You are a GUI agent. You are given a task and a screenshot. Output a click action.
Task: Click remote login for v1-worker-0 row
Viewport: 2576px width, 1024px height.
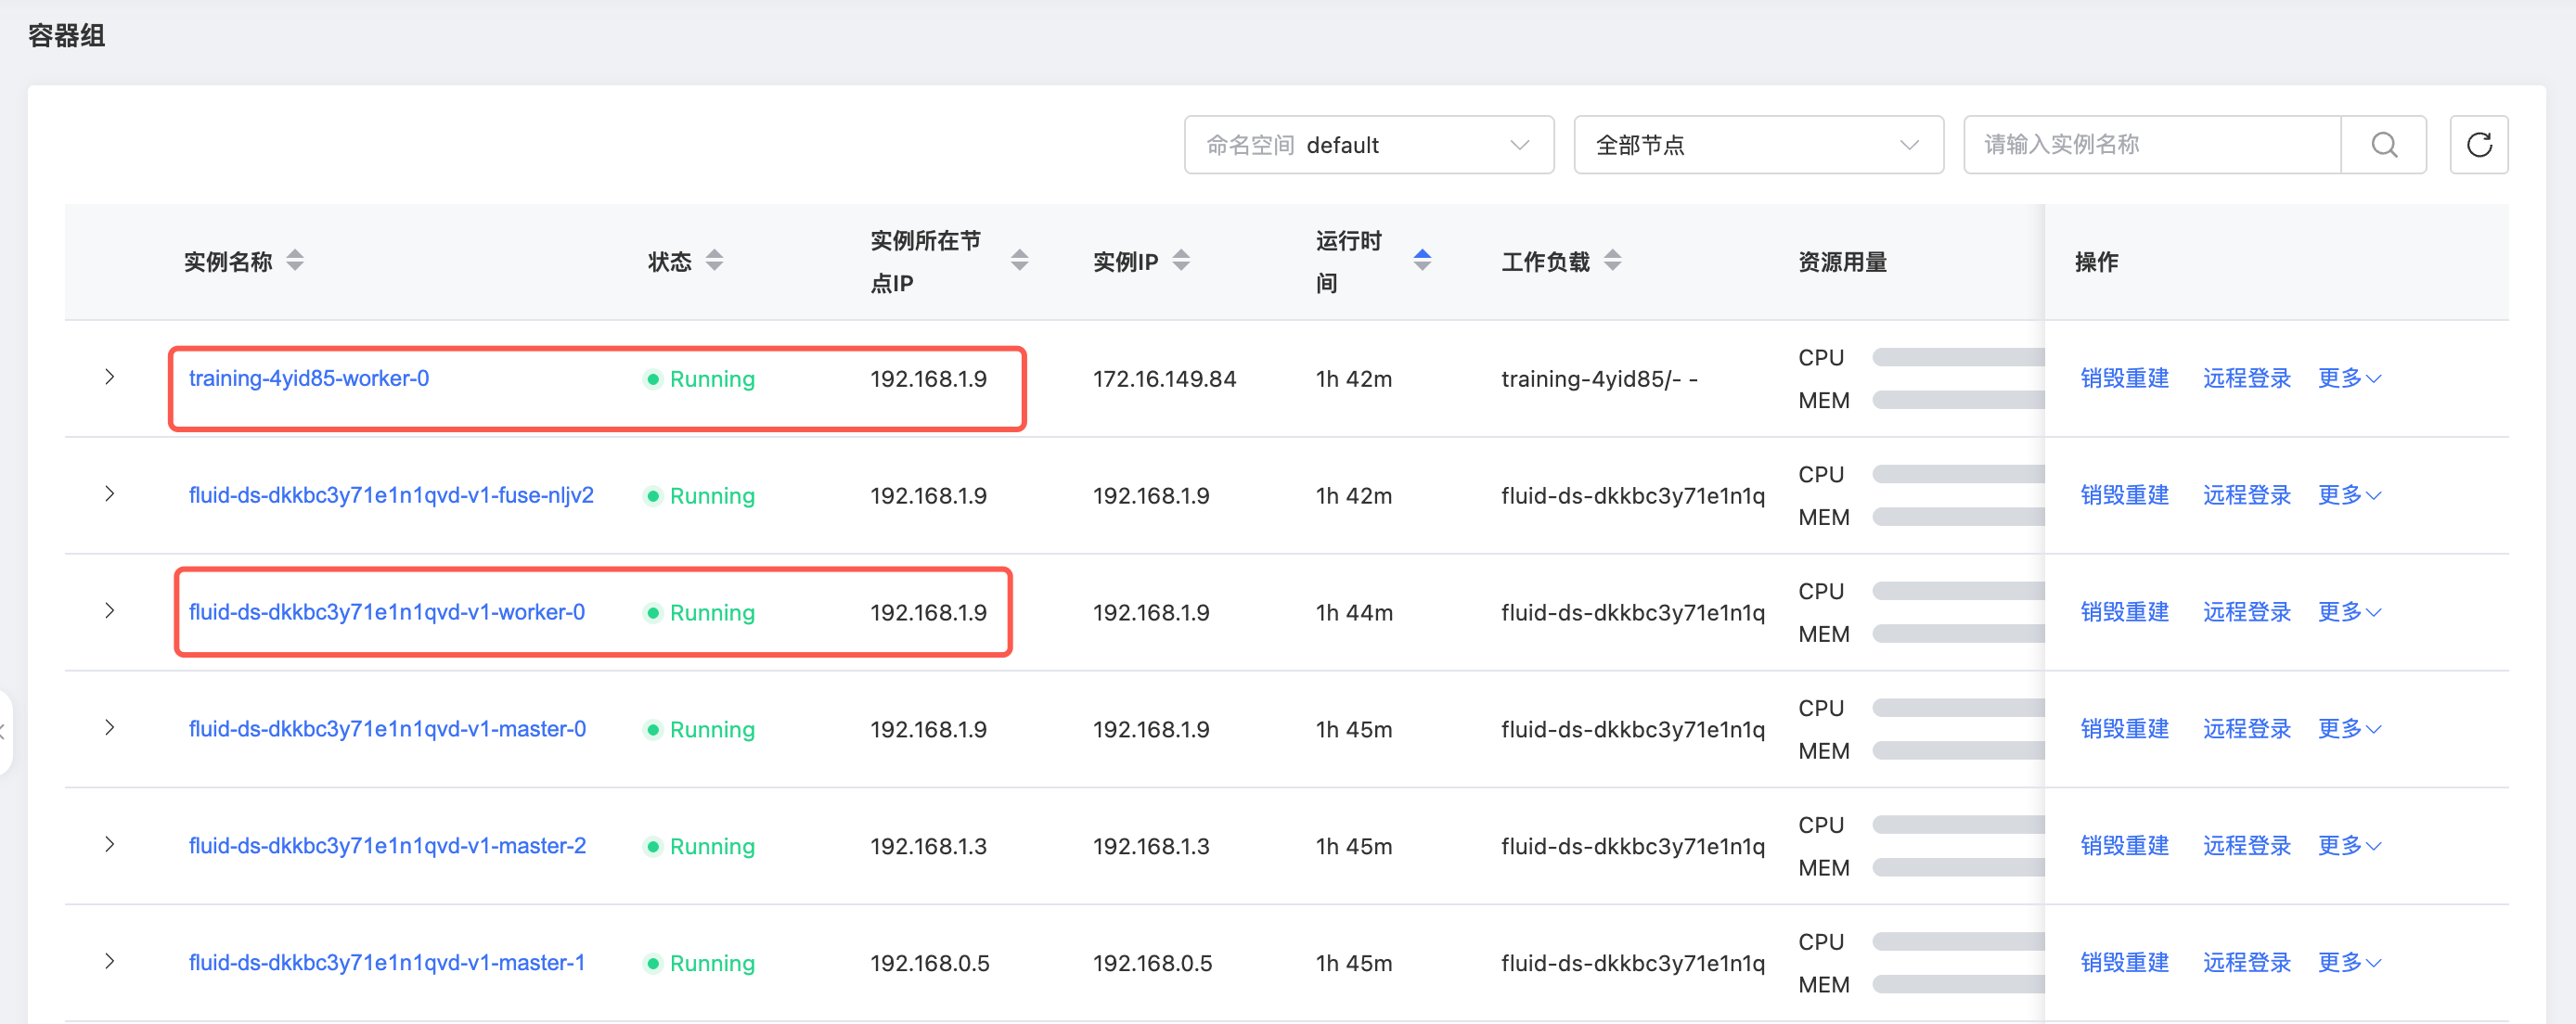[2246, 612]
